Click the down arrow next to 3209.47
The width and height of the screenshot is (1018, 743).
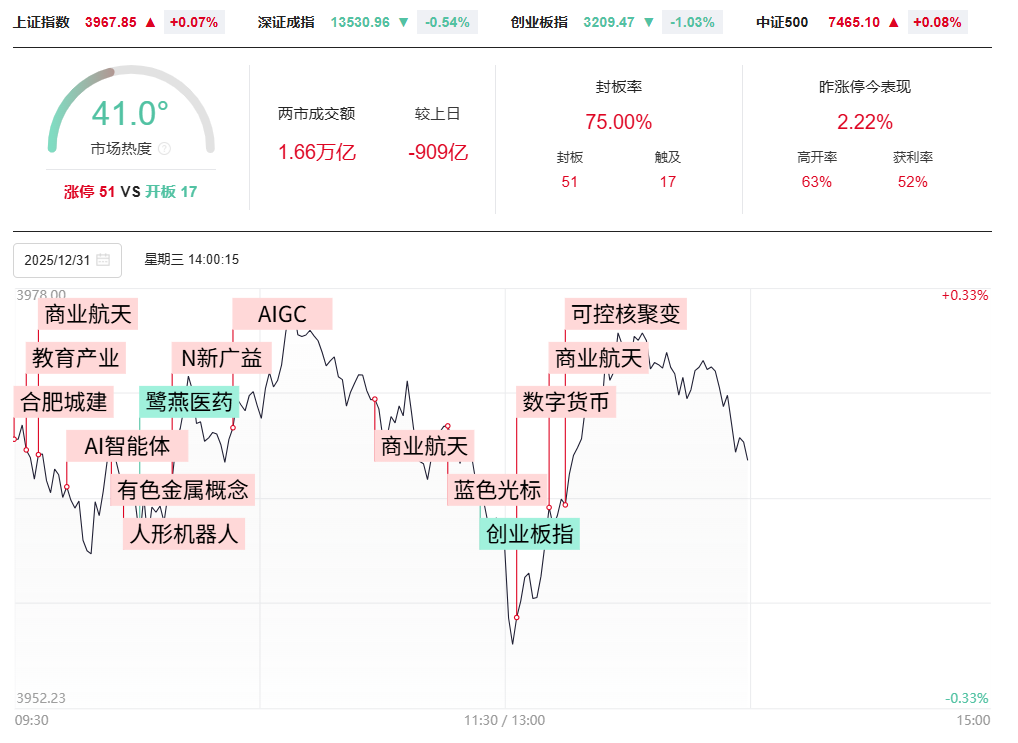(x=650, y=22)
